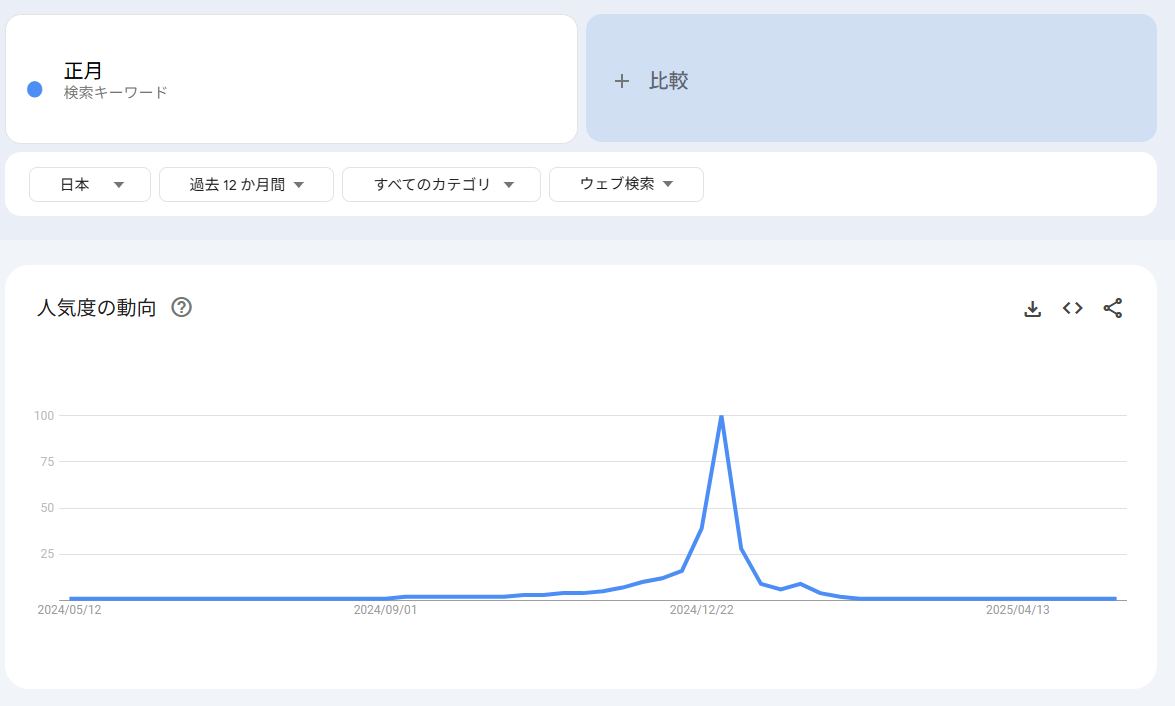The width and height of the screenshot is (1175, 706).
Task: Click the peak point of the trend line
Action: (721, 416)
